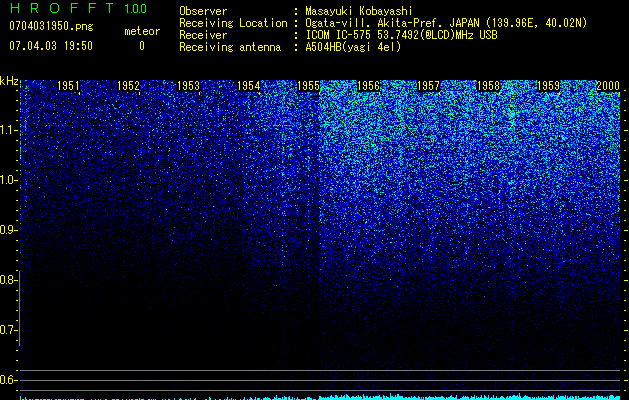Click the 1951 time marker
Screen dimensions: 629x400
[68, 86]
